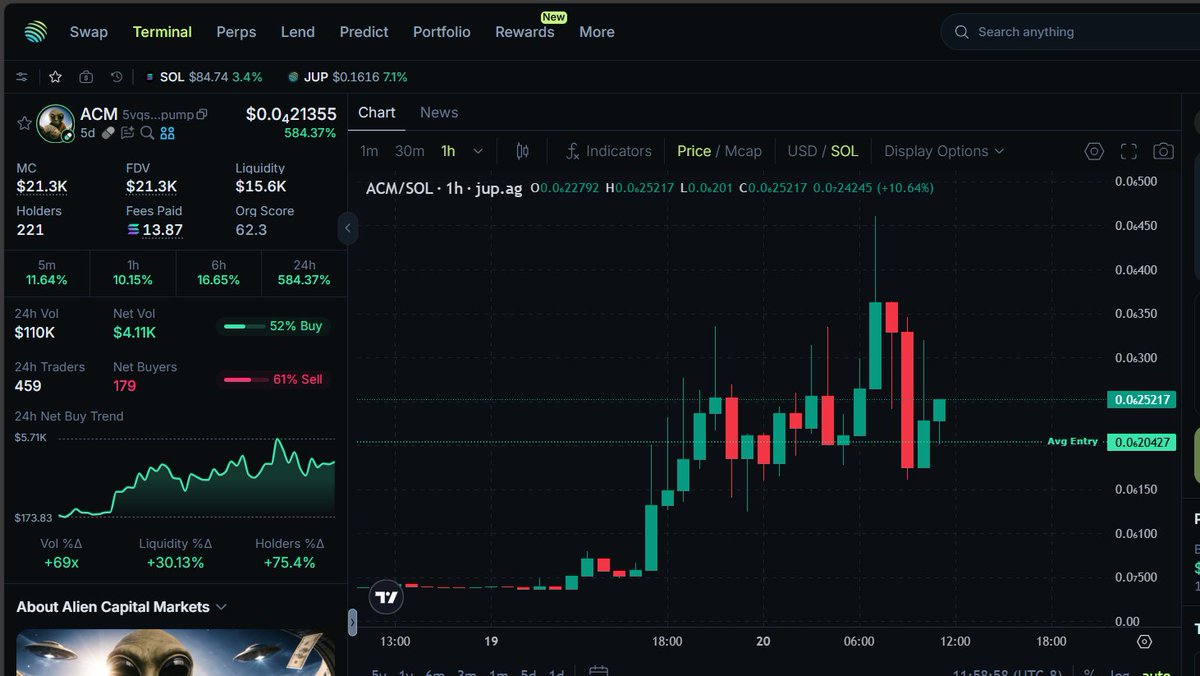
Task: Click the MC $21.3K value
Action: pos(42,187)
